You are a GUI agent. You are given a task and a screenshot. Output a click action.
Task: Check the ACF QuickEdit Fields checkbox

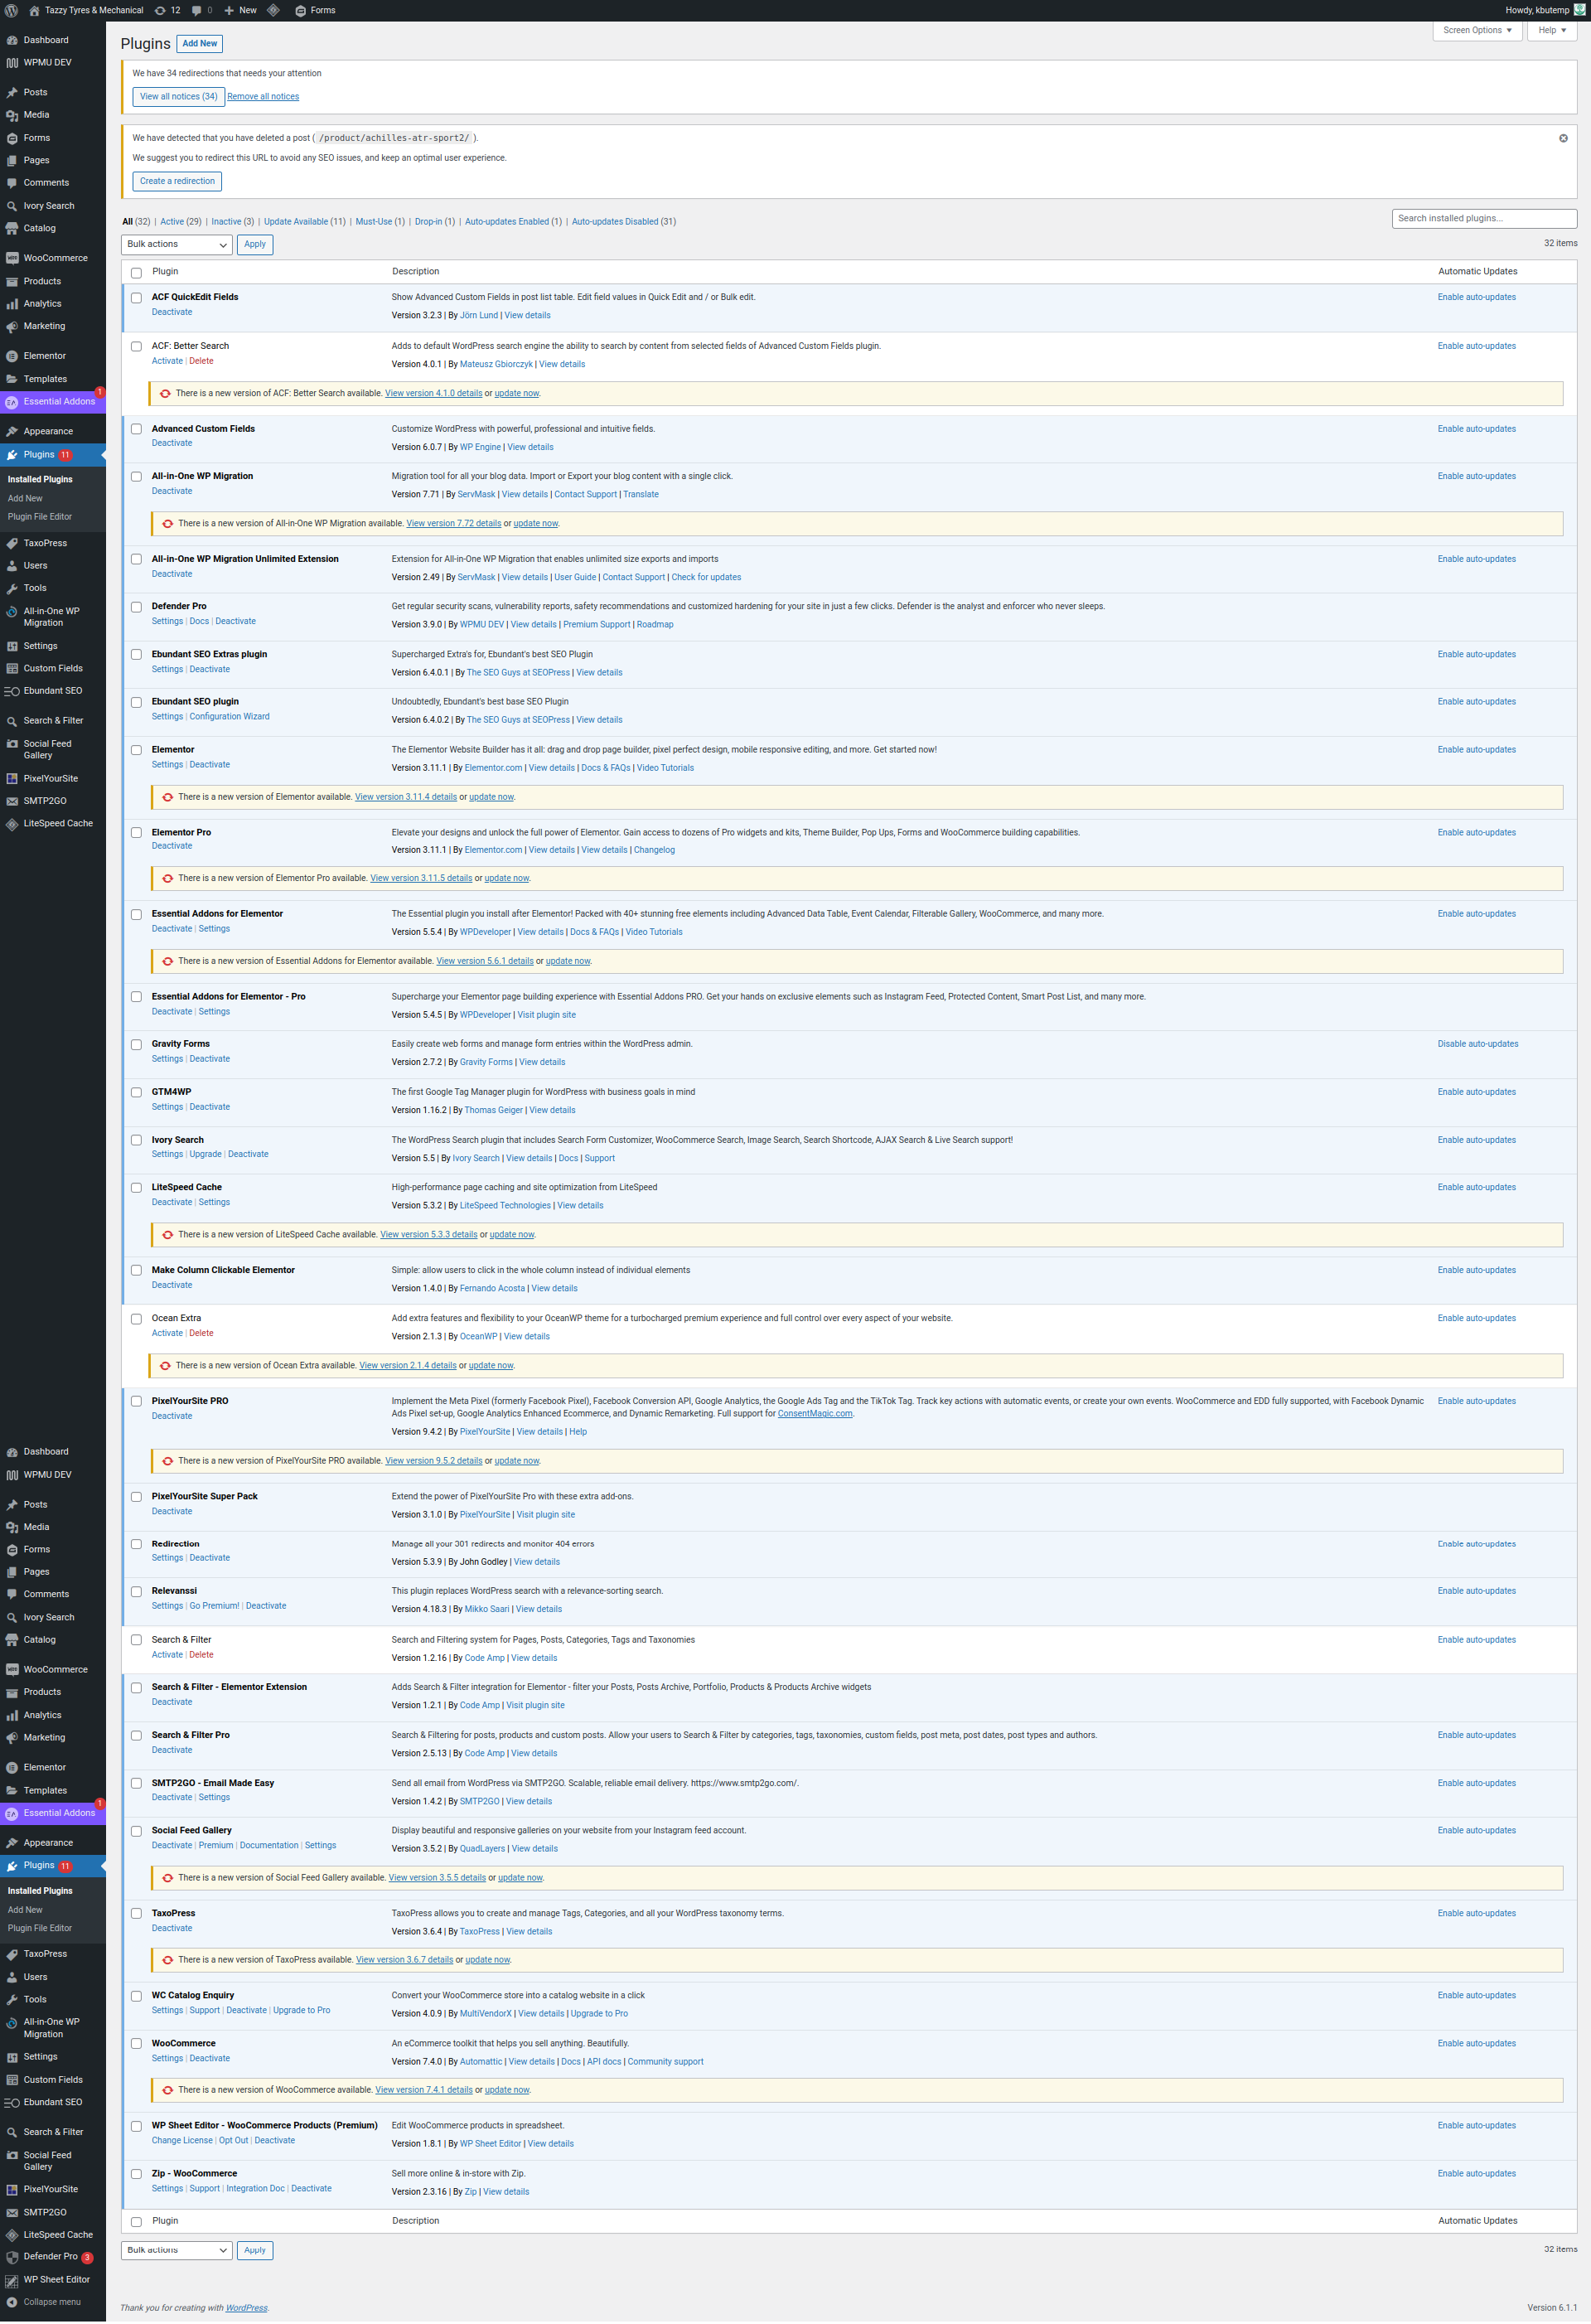136,298
